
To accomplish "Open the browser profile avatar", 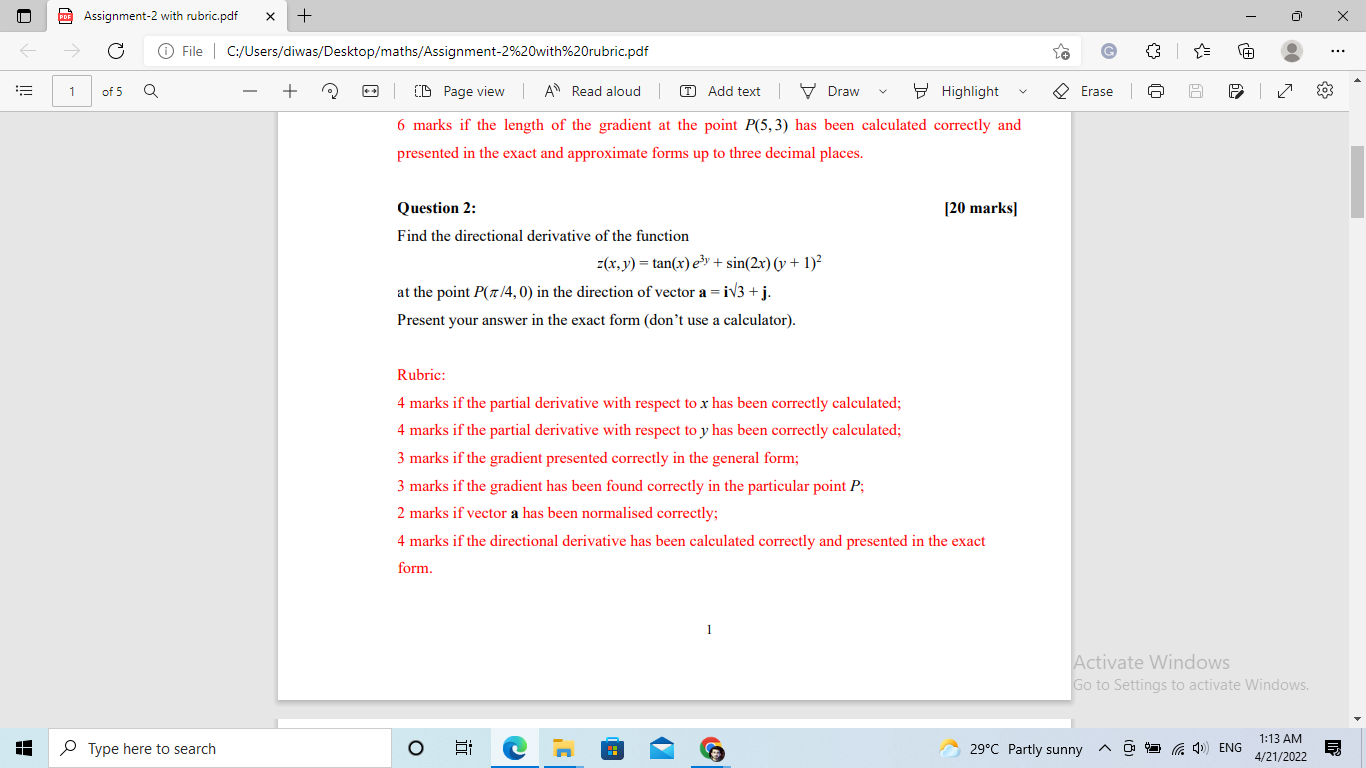I will click(1292, 51).
